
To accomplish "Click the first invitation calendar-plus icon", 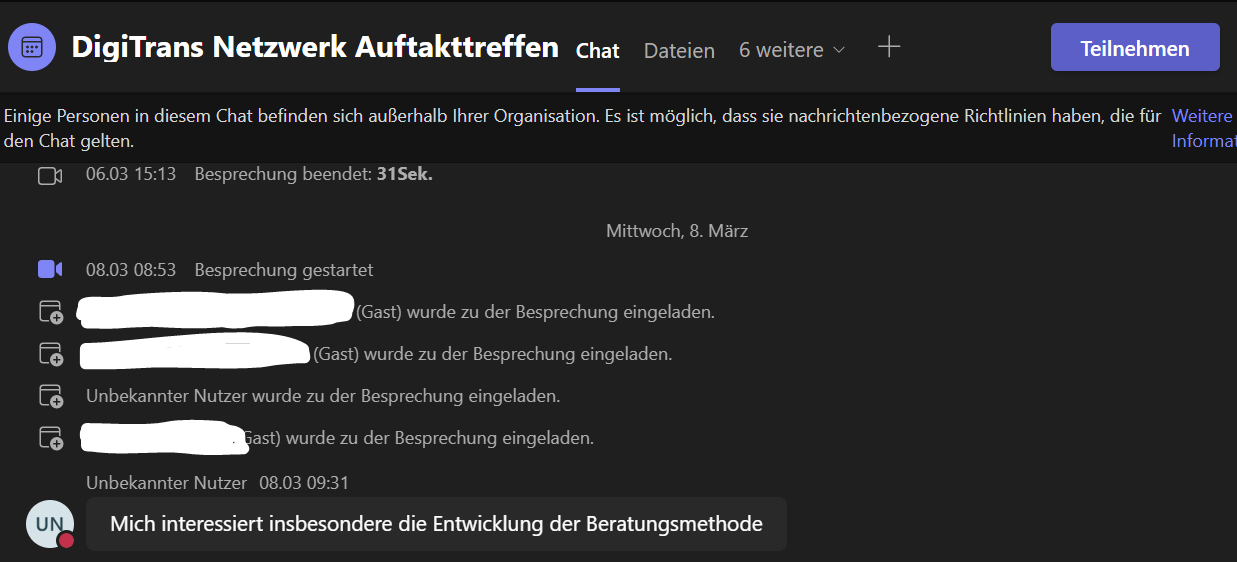I will (x=51, y=312).
